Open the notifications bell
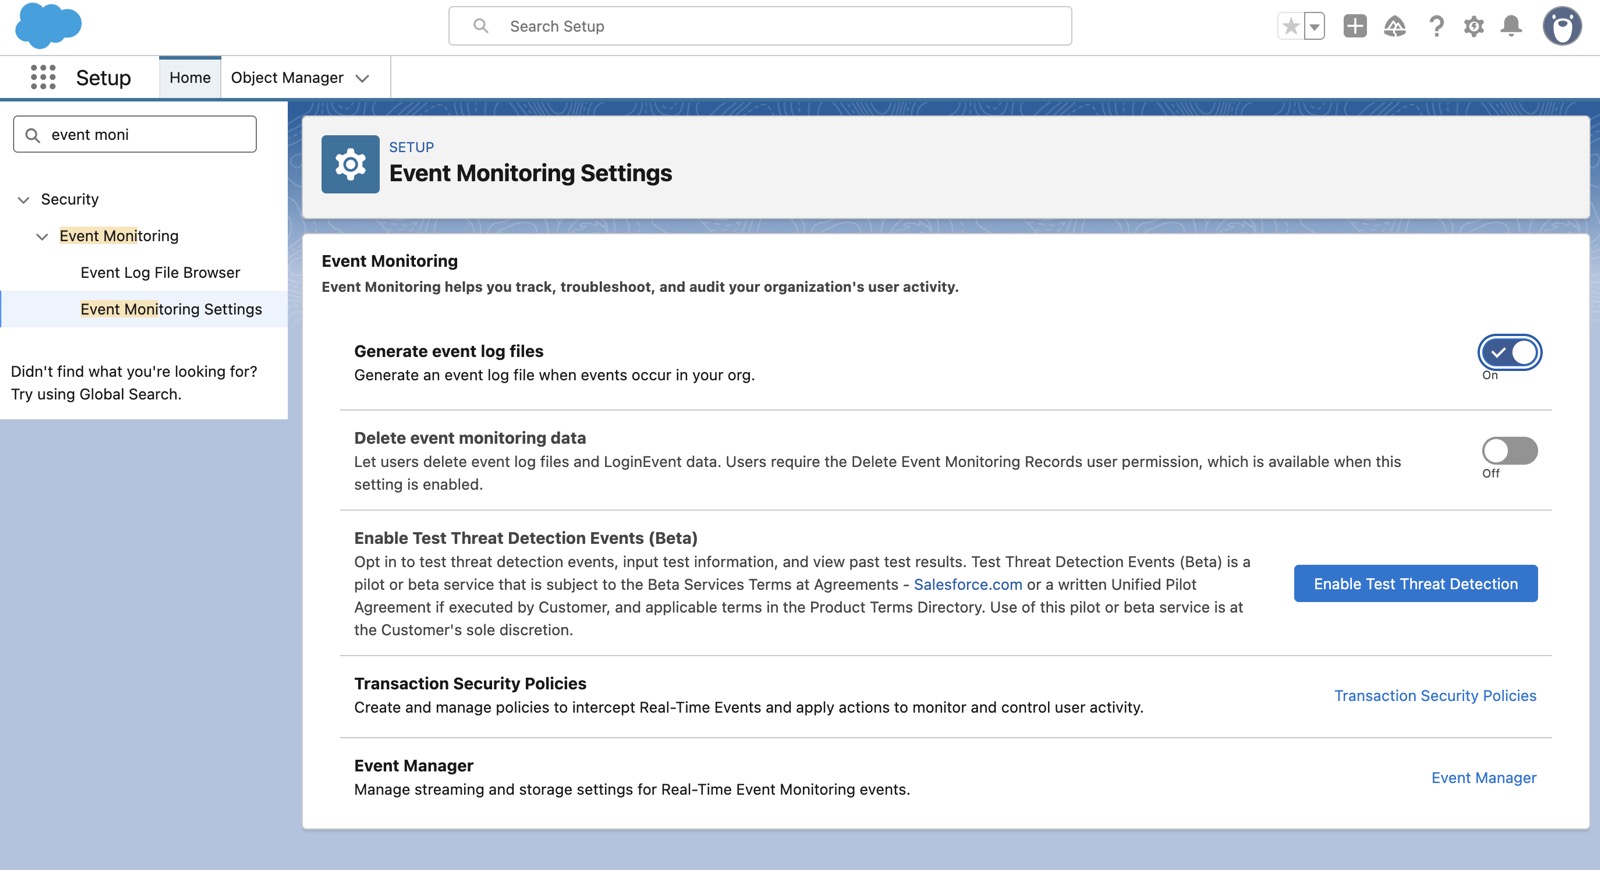Image resolution: width=1600 pixels, height=870 pixels. click(1512, 26)
